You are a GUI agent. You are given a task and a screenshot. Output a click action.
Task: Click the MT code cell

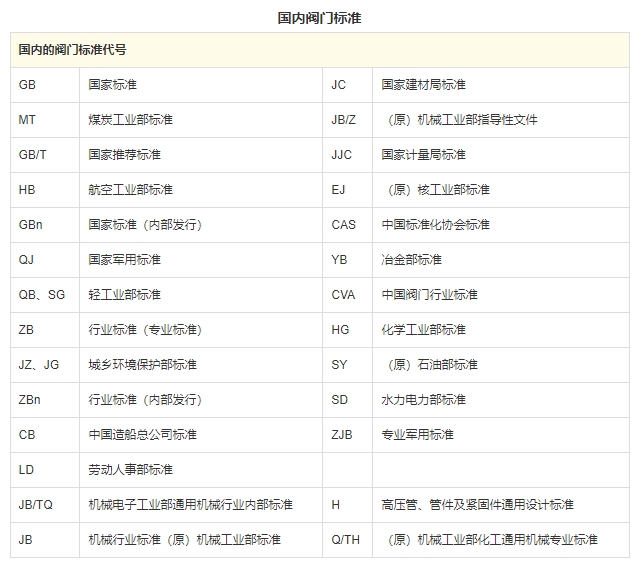pos(45,120)
